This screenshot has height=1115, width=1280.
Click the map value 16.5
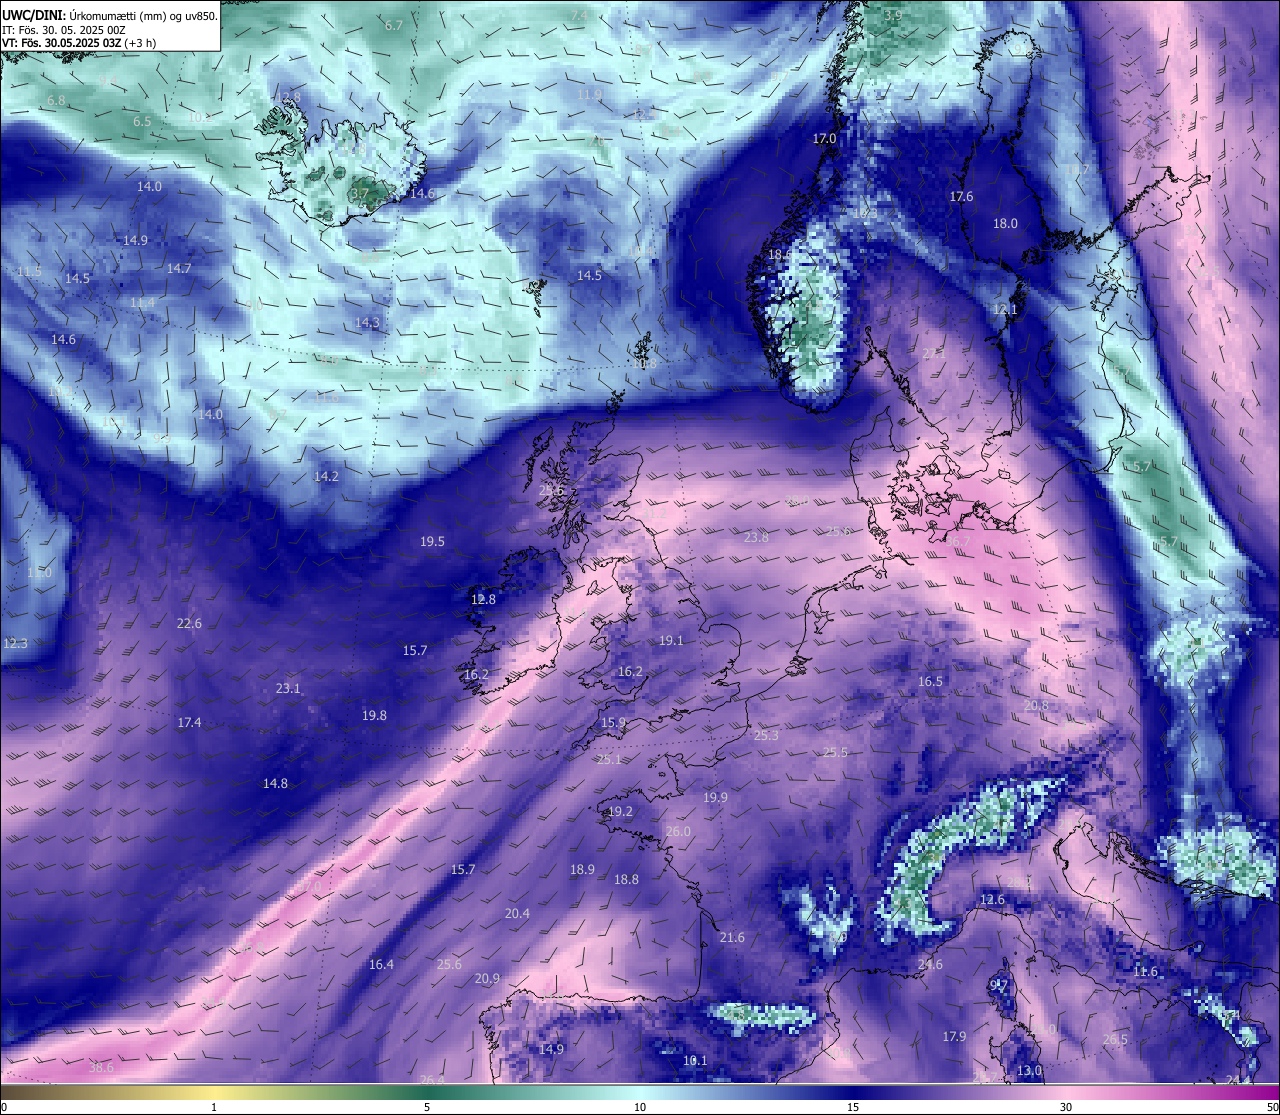click(x=930, y=681)
